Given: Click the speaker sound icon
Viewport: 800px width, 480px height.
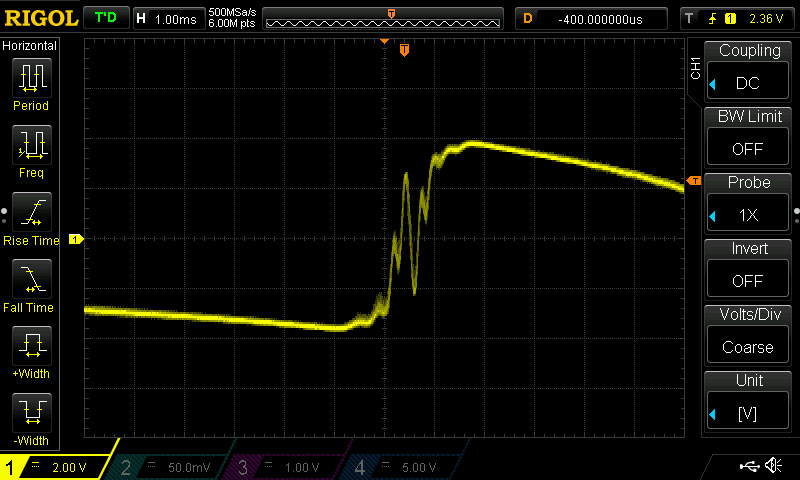Looking at the screenshot, I should 773,466.
